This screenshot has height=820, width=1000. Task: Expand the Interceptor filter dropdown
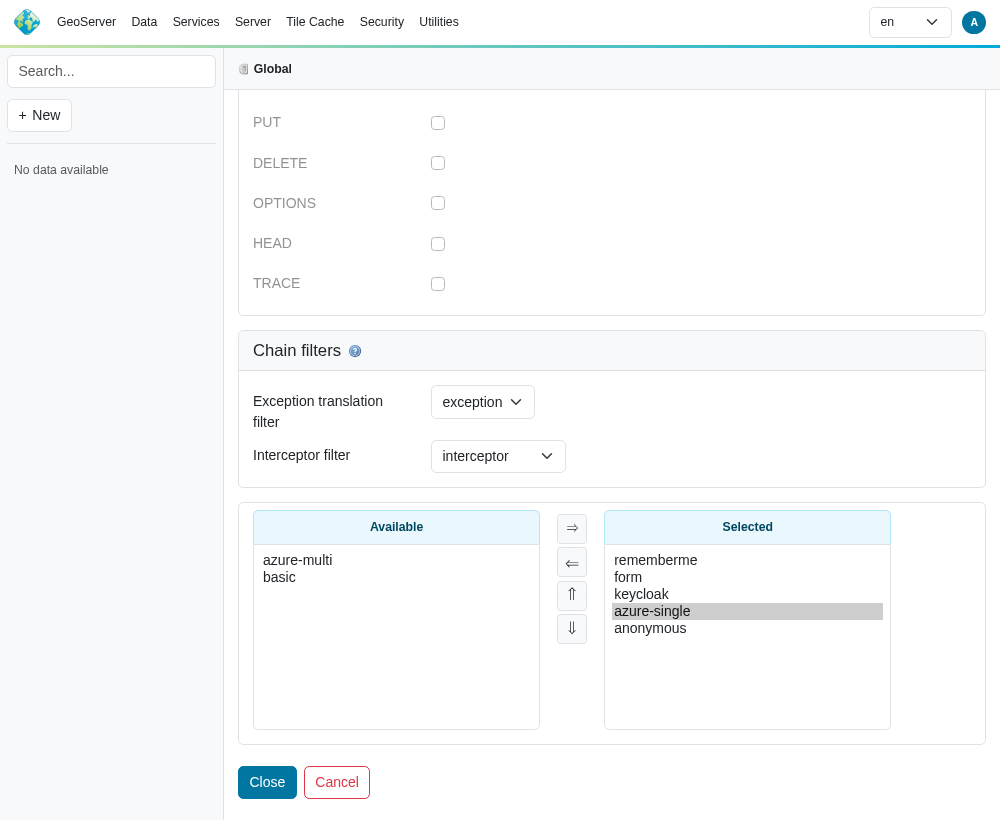tap(498, 457)
